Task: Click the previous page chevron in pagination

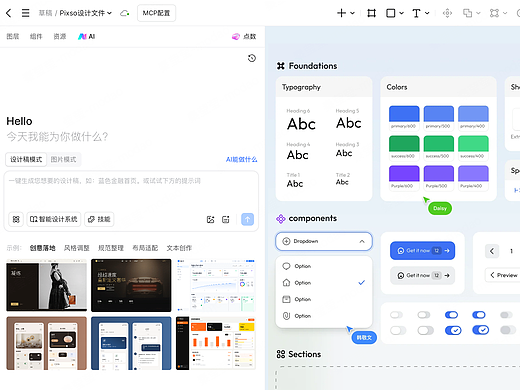Action: point(492,251)
